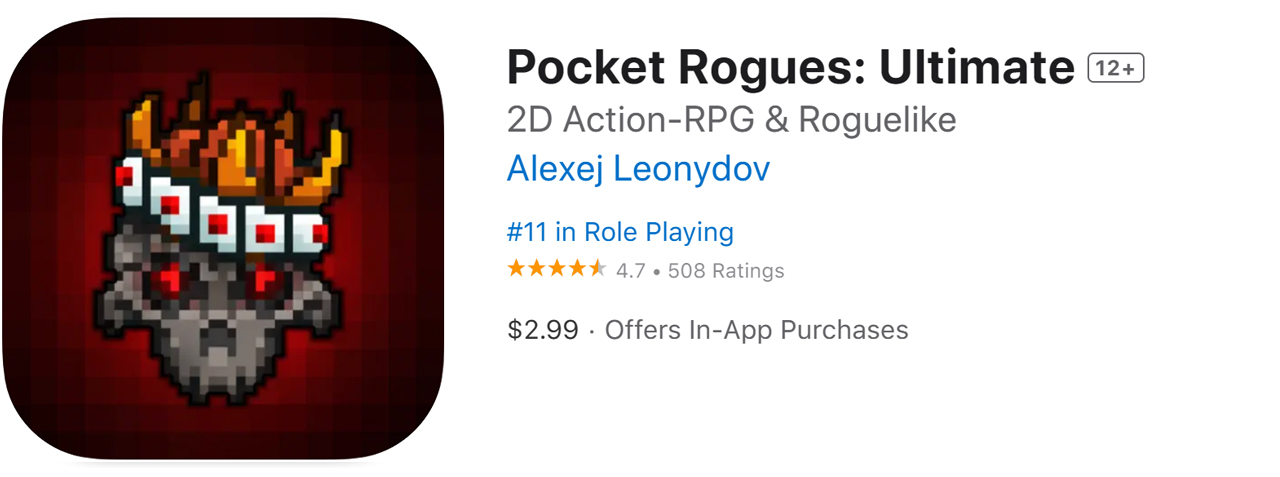Select the Pocket Rogues: Ultimate title
Image resolution: width=1280 pixels, height=477 pixels.
791,68
